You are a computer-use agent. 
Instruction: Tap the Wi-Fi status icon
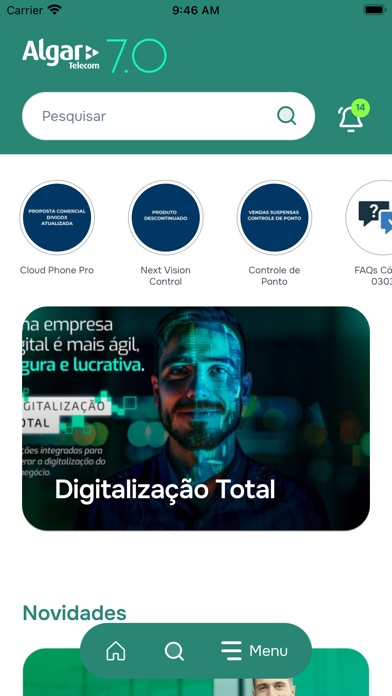(55, 10)
